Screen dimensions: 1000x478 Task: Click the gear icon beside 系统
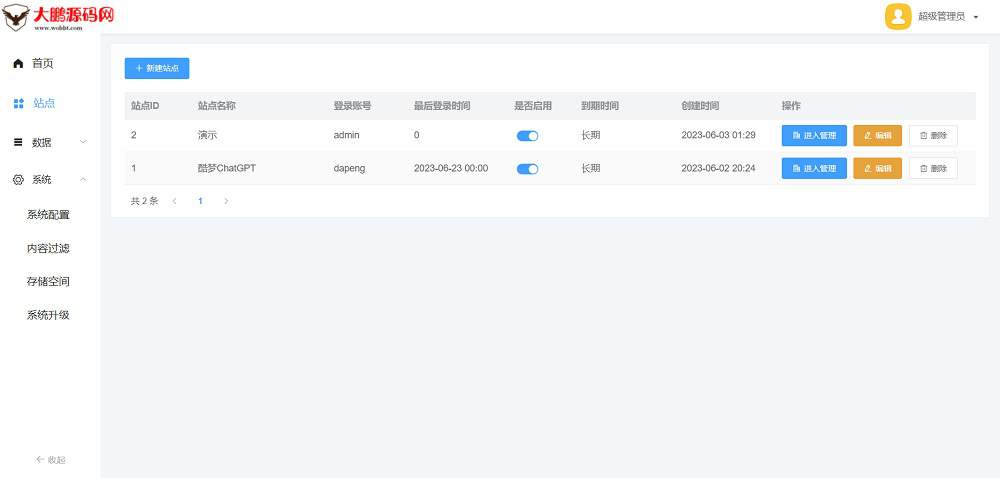coord(18,180)
